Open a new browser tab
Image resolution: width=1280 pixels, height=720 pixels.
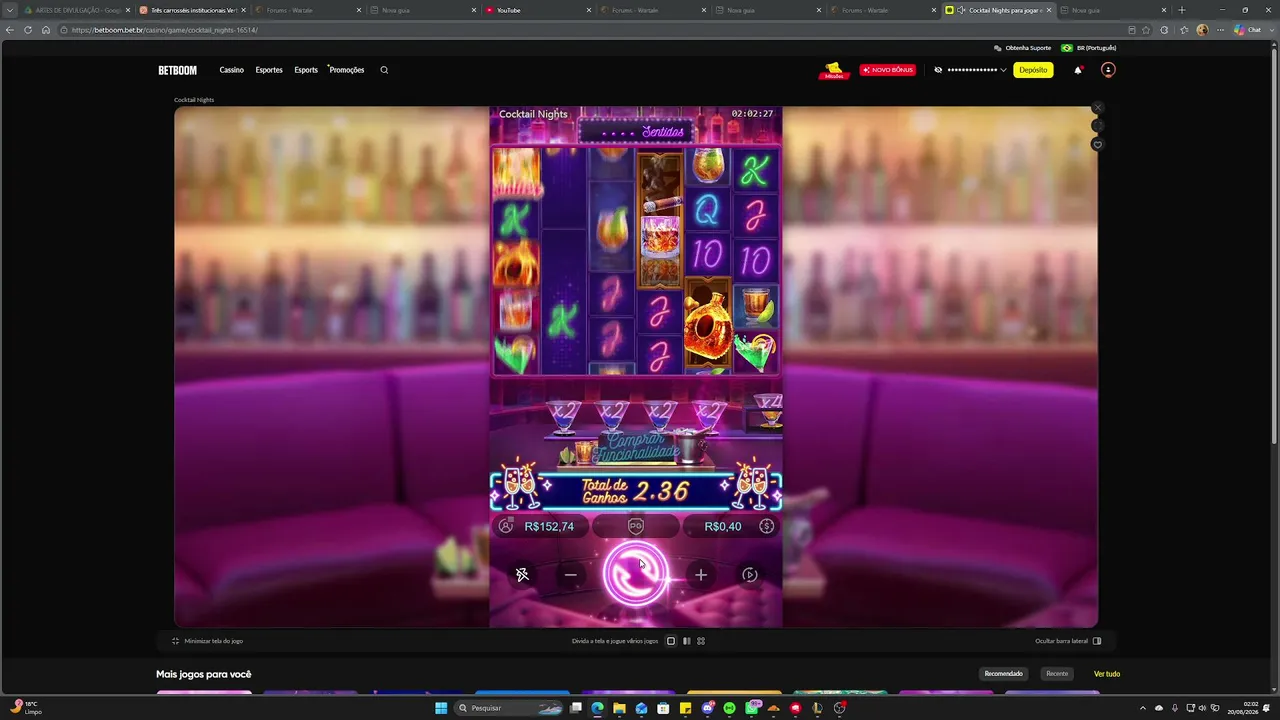(1182, 10)
